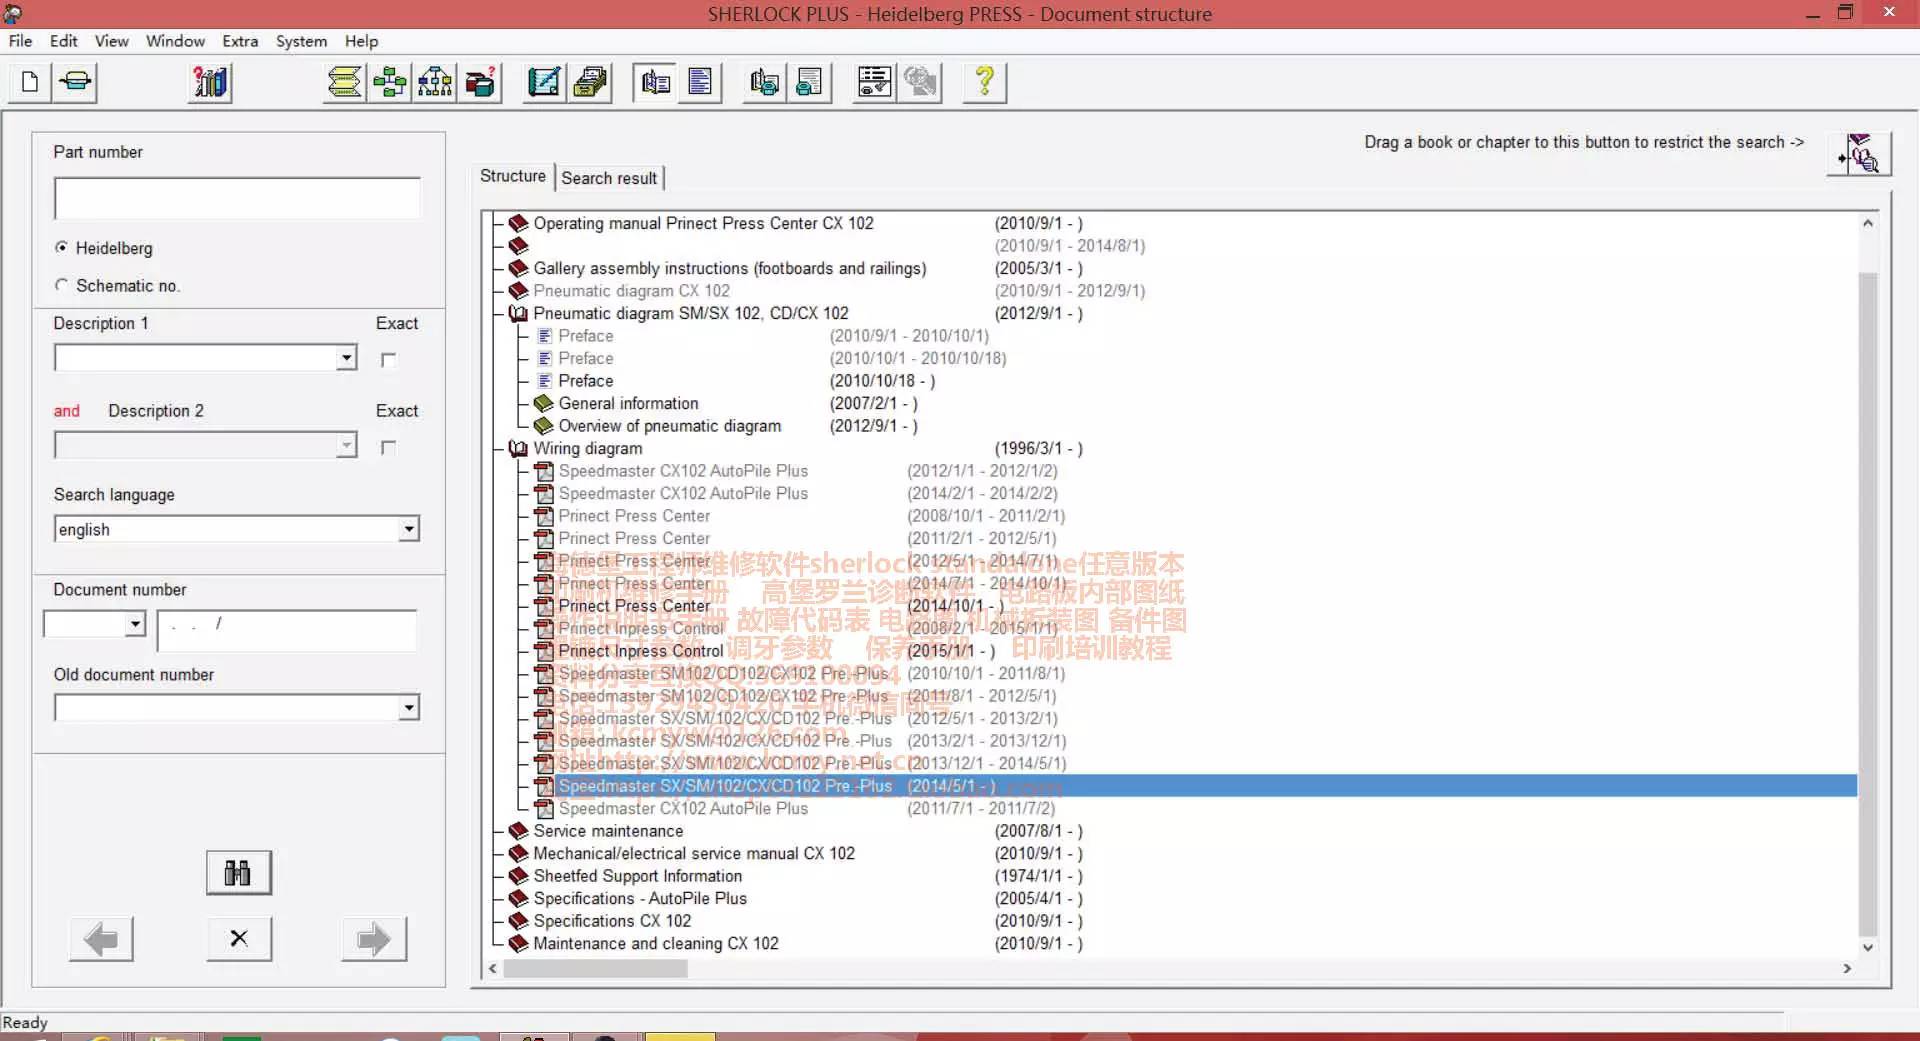Click the right arrow forward button

pos(374,939)
